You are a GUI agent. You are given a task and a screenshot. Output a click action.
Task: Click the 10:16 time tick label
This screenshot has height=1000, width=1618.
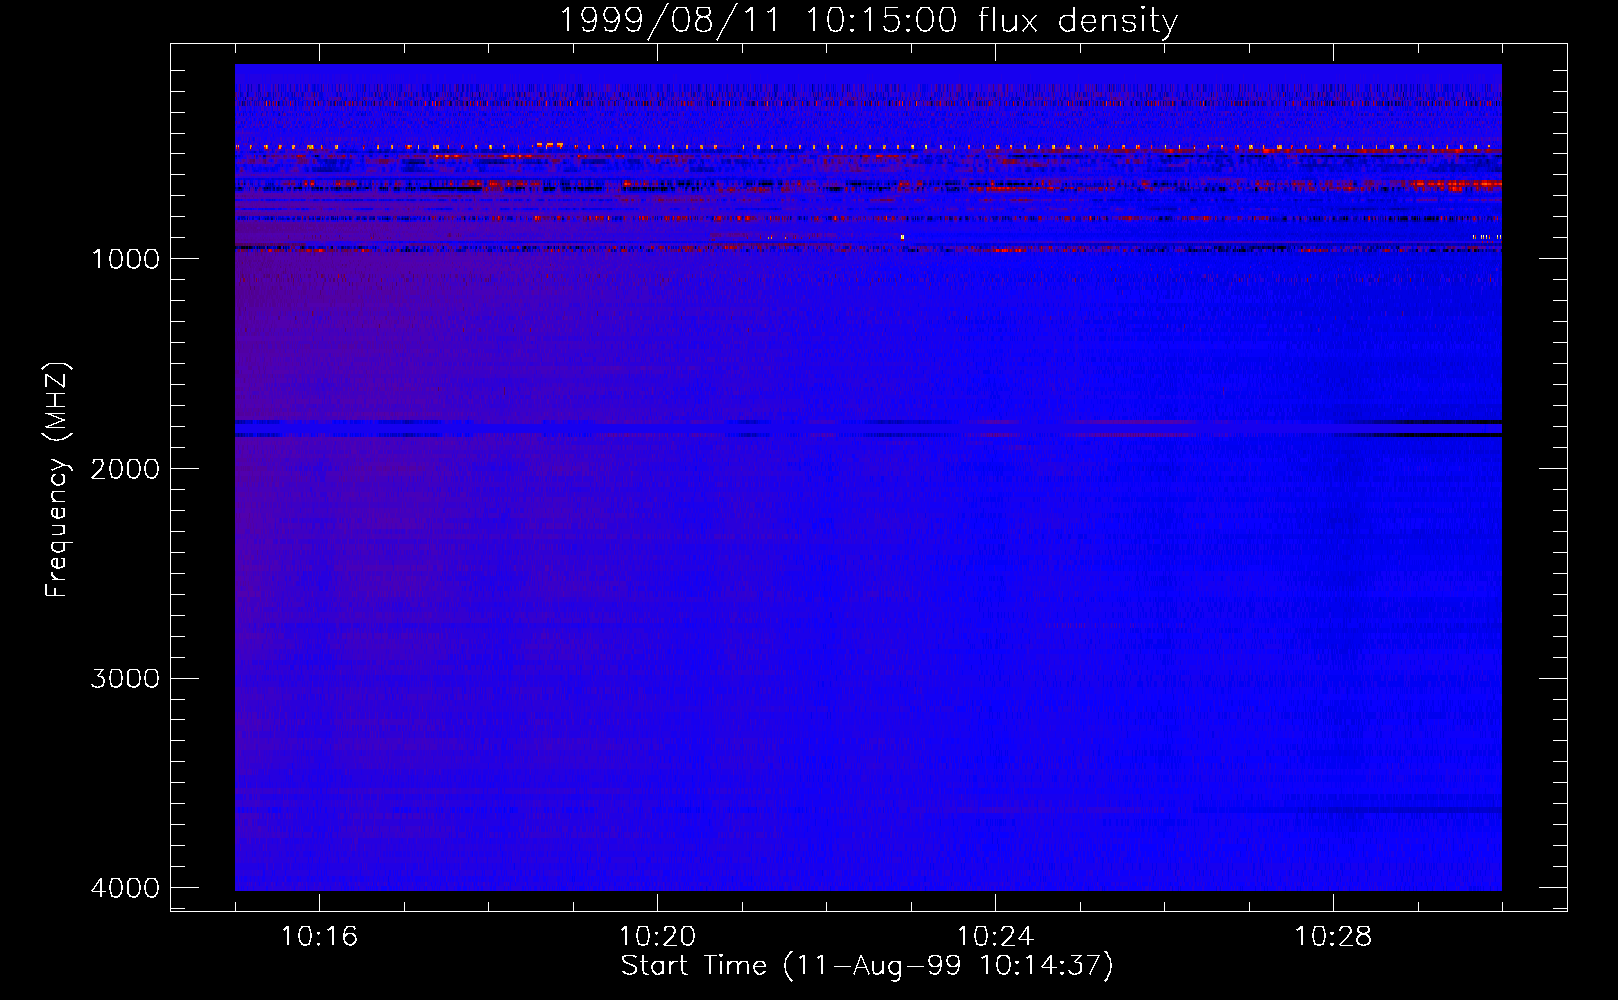tap(319, 937)
